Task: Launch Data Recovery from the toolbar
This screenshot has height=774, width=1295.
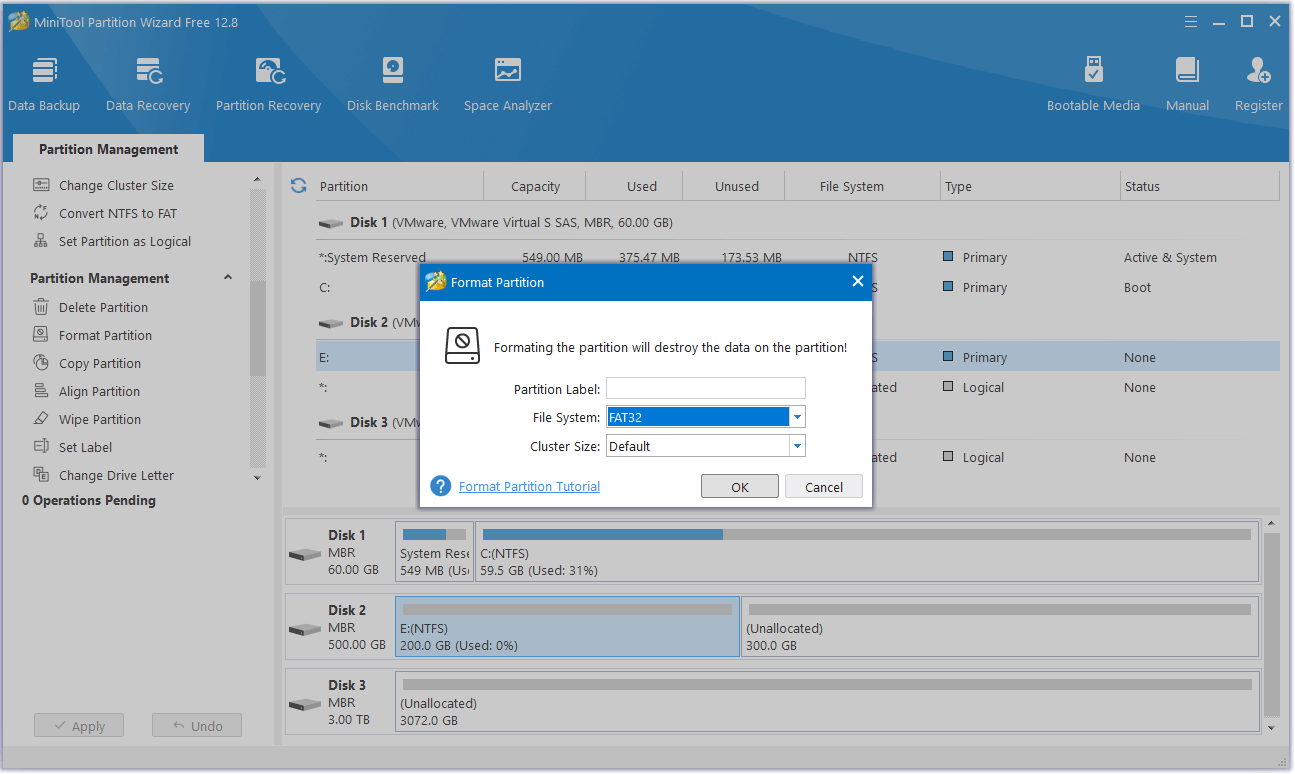Action: pyautogui.click(x=148, y=84)
